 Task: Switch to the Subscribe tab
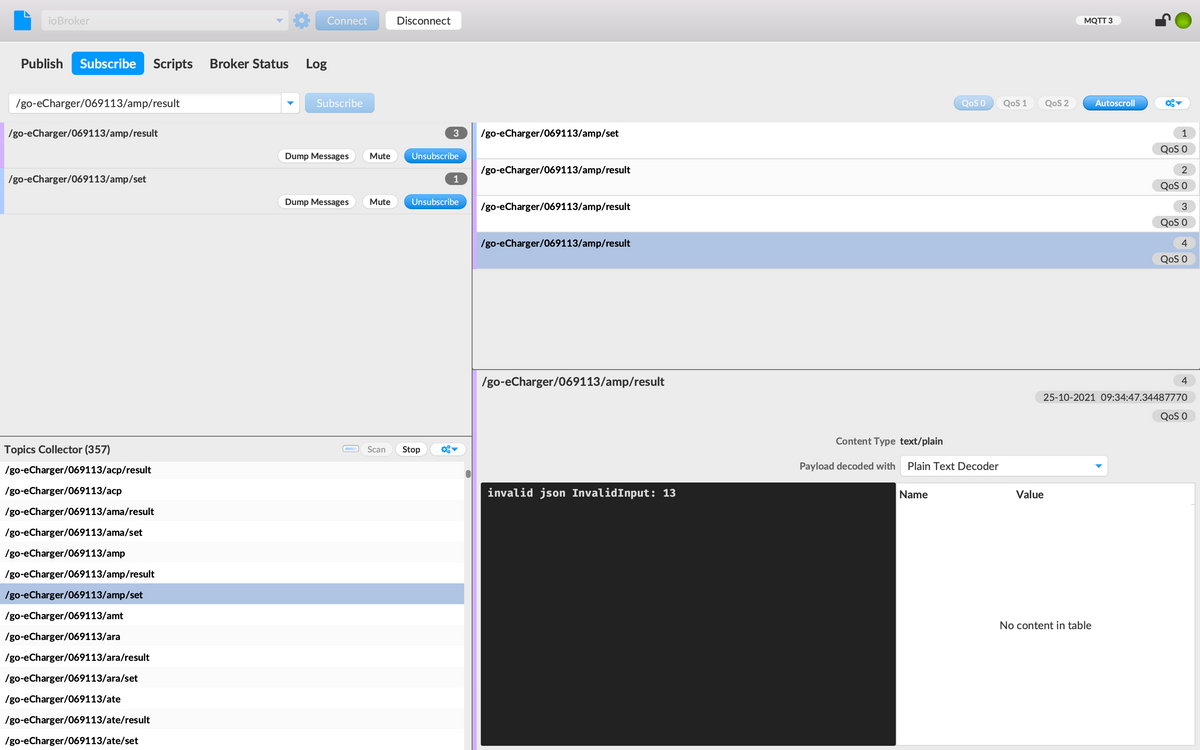click(x=108, y=63)
